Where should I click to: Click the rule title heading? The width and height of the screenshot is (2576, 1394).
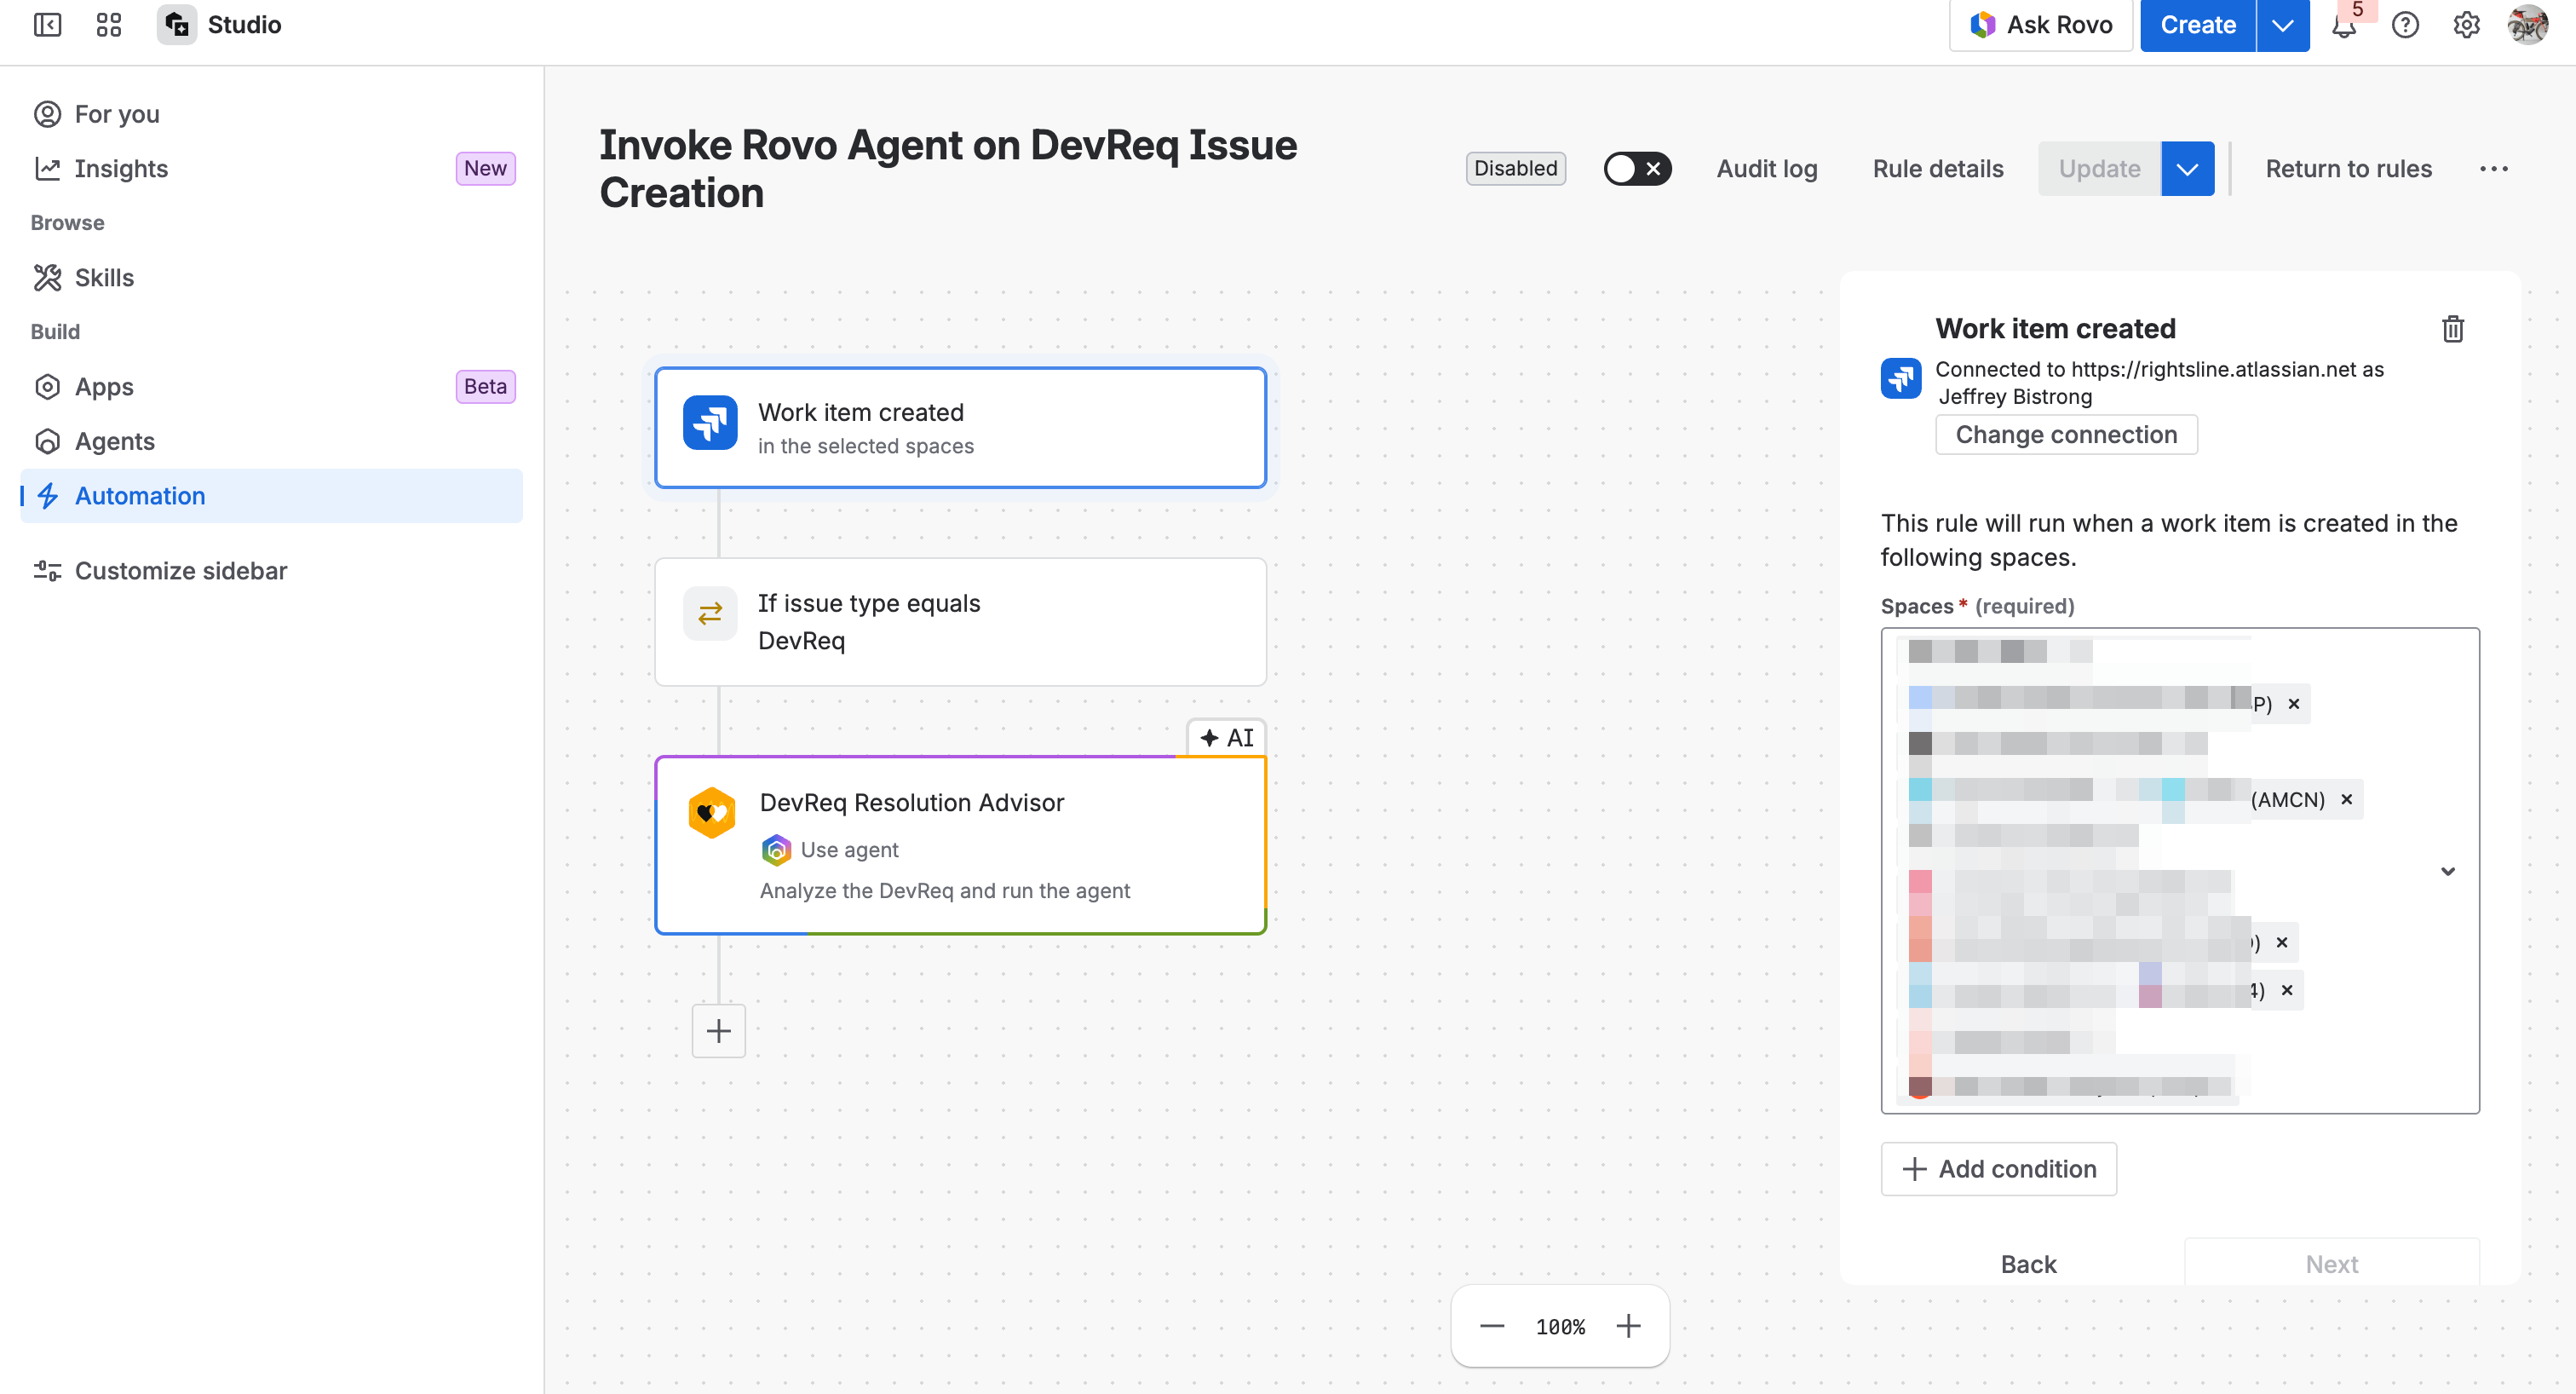(x=947, y=169)
